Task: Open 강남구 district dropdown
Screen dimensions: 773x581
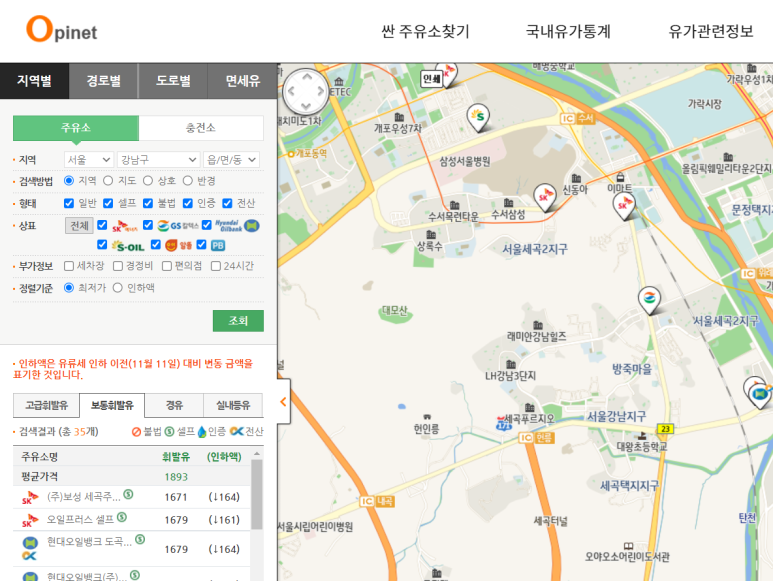Action: (159, 160)
